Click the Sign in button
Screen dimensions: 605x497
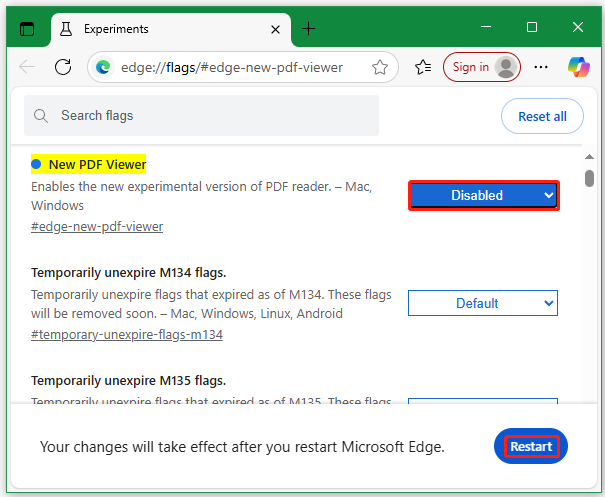[x=482, y=67]
